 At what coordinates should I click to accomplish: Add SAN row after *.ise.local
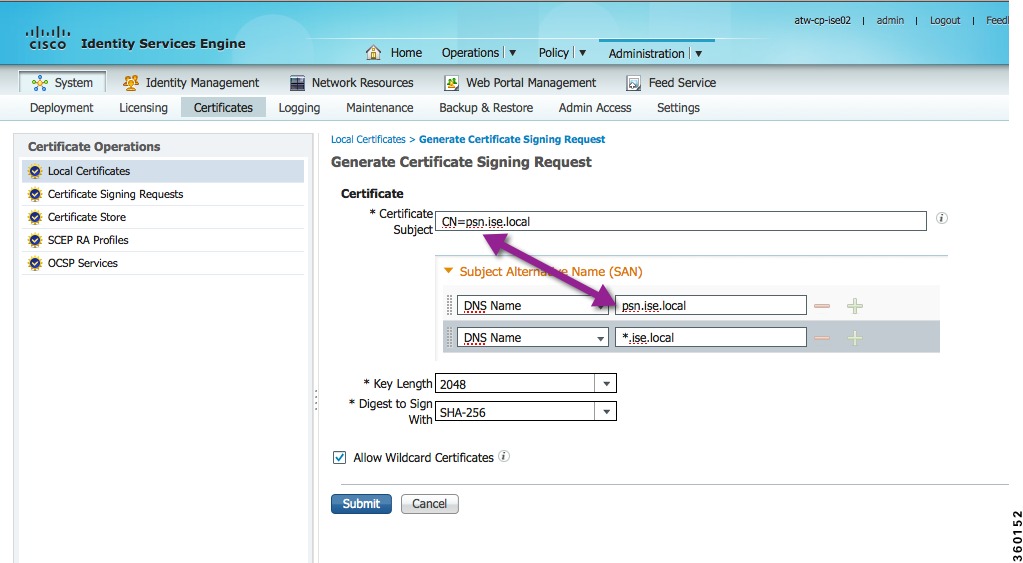(855, 337)
